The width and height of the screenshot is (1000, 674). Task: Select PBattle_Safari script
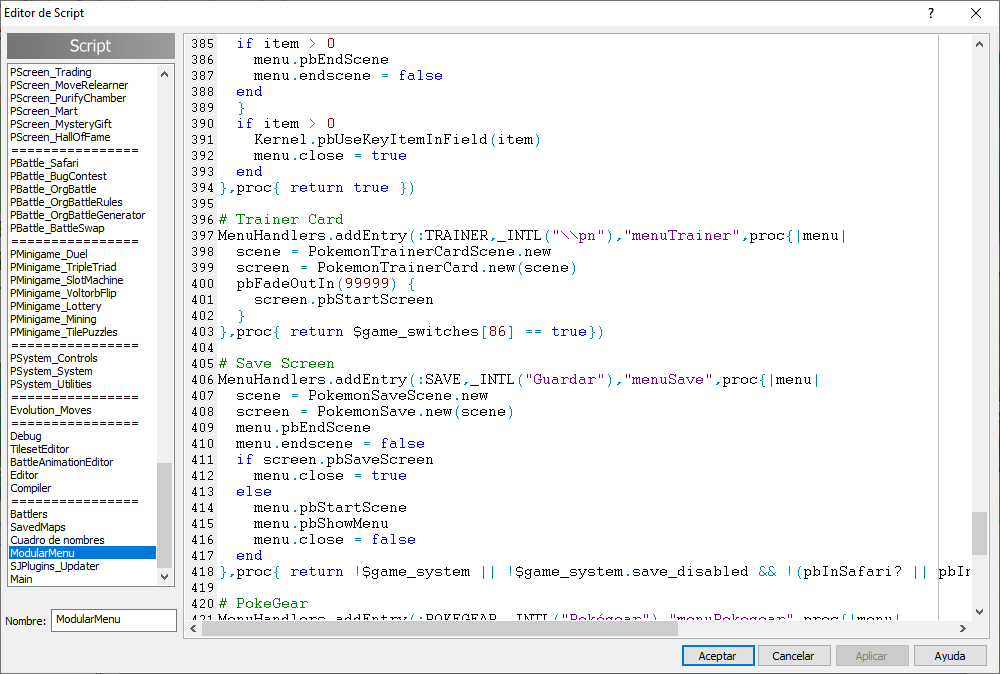pyautogui.click(x=44, y=163)
